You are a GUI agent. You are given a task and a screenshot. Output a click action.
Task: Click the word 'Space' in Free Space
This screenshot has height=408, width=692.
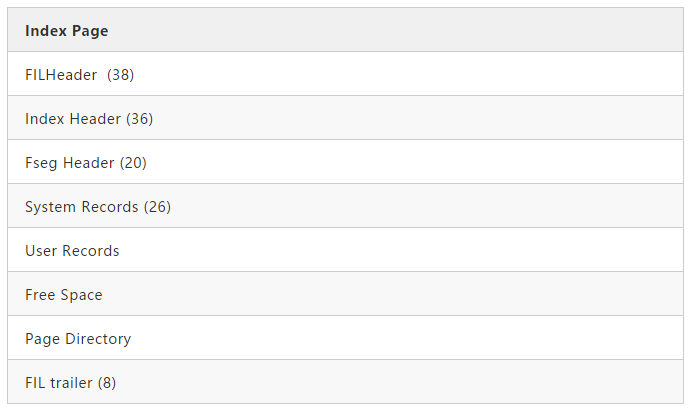pos(81,295)
